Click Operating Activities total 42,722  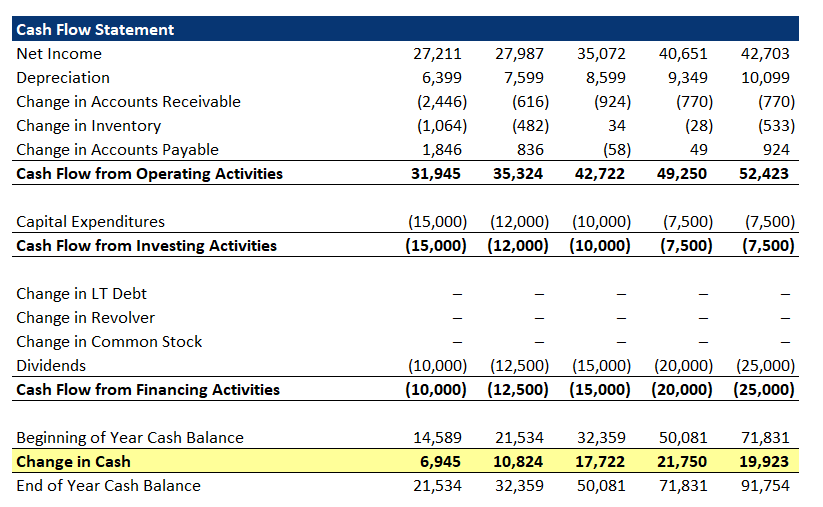point(599,174)
